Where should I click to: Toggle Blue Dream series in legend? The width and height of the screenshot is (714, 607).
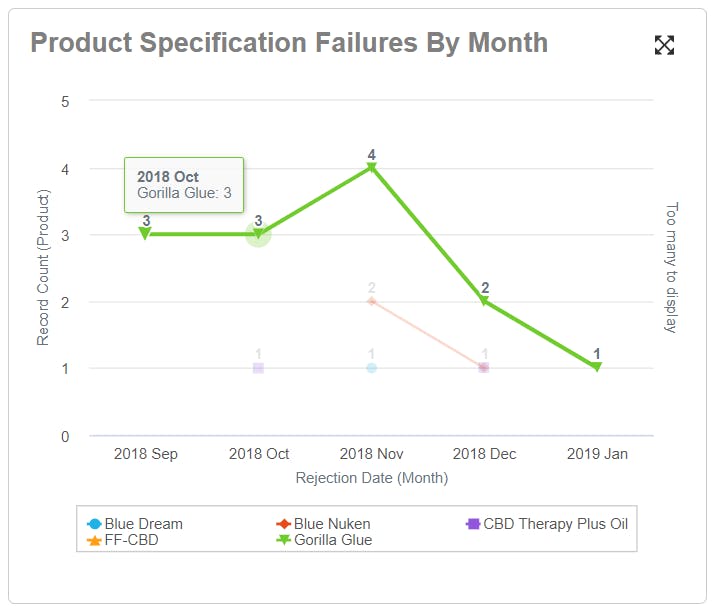[136, 523]
